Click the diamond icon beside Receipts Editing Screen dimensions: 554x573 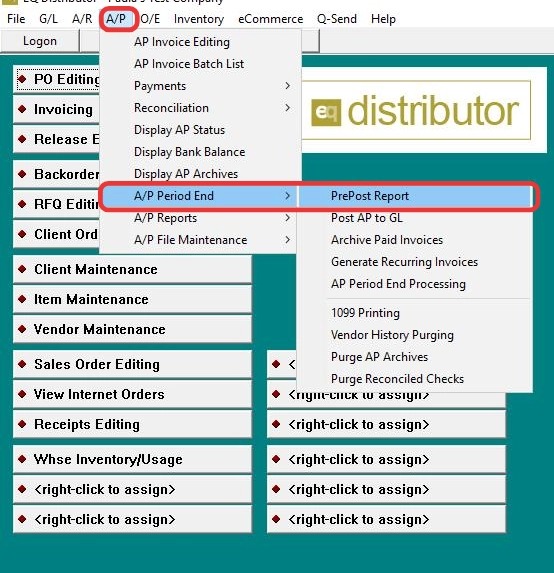pyautogui.click(x=22, y=424)
